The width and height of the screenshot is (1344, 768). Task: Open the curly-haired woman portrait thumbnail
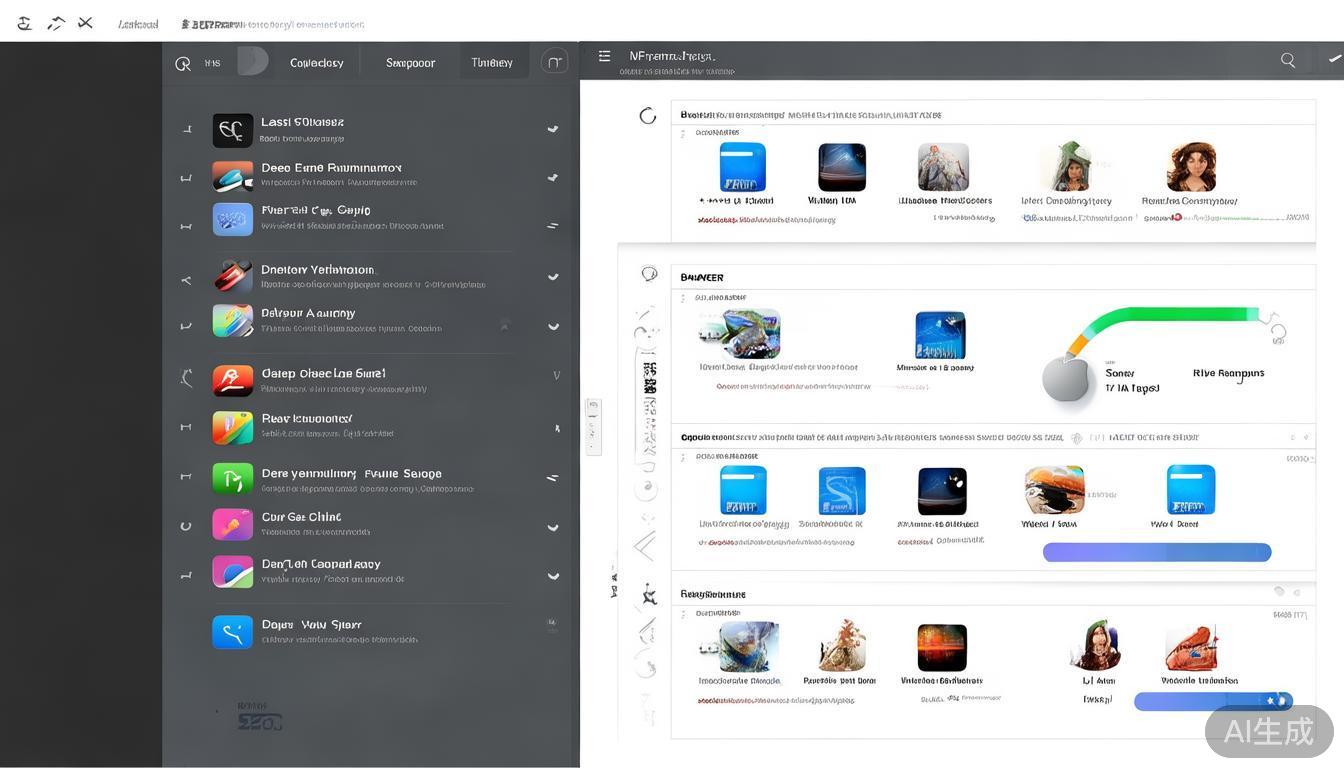(x=1190, y=167)
